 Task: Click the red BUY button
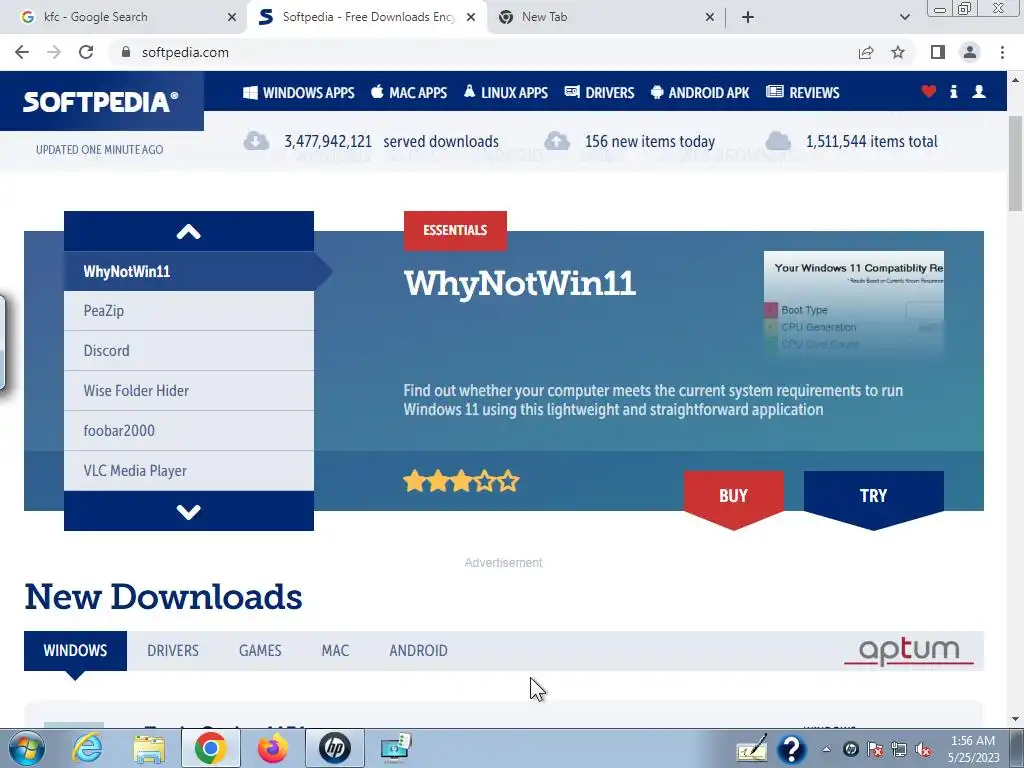(733, 498)
